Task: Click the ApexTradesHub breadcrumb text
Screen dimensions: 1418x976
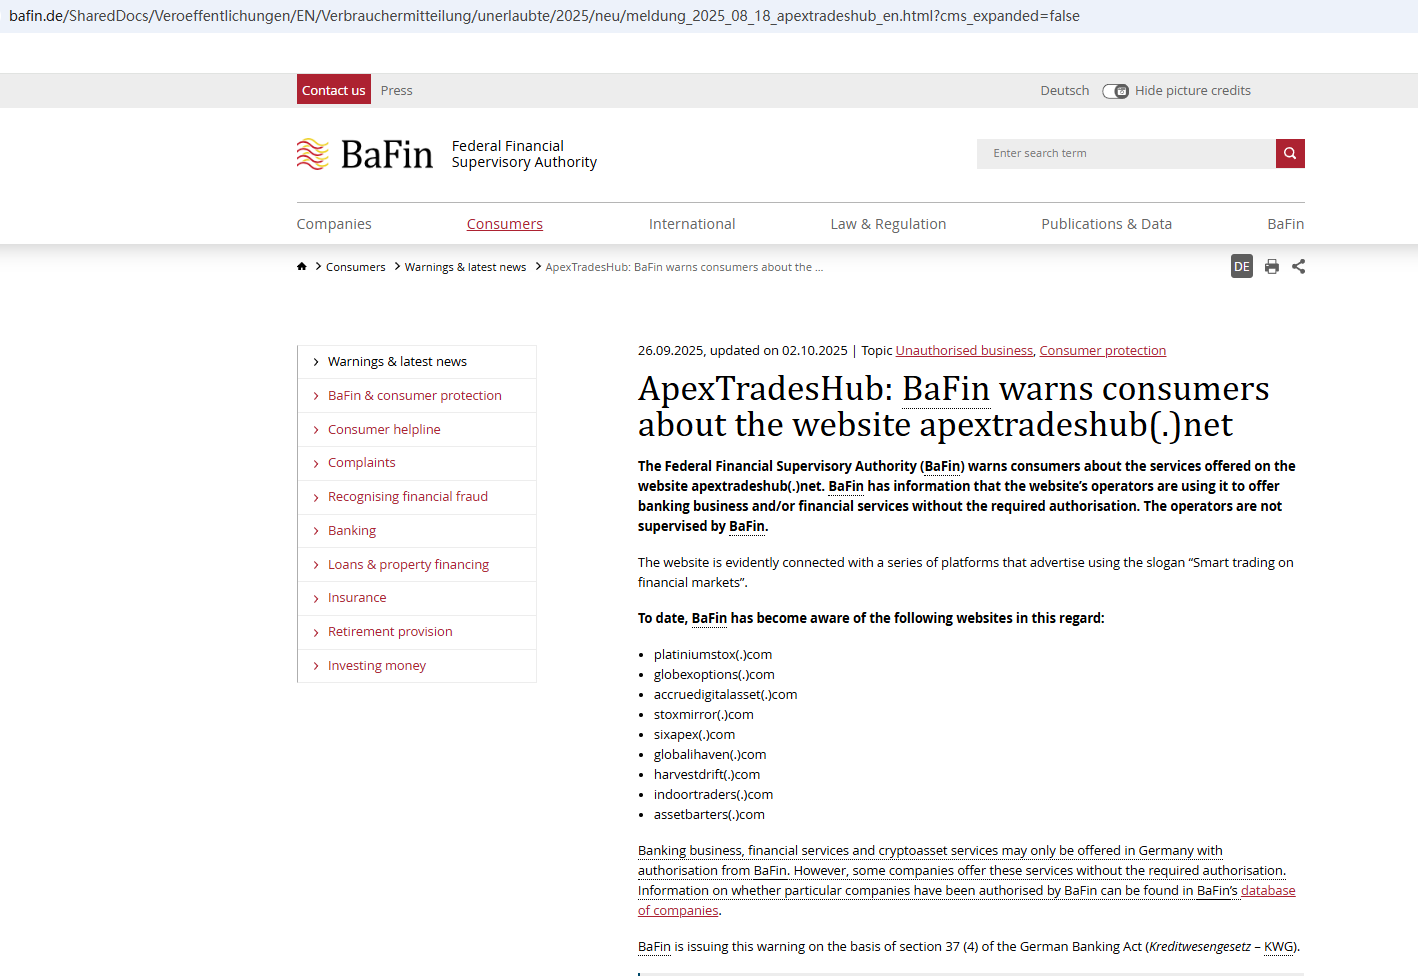Action: [684, 267]
